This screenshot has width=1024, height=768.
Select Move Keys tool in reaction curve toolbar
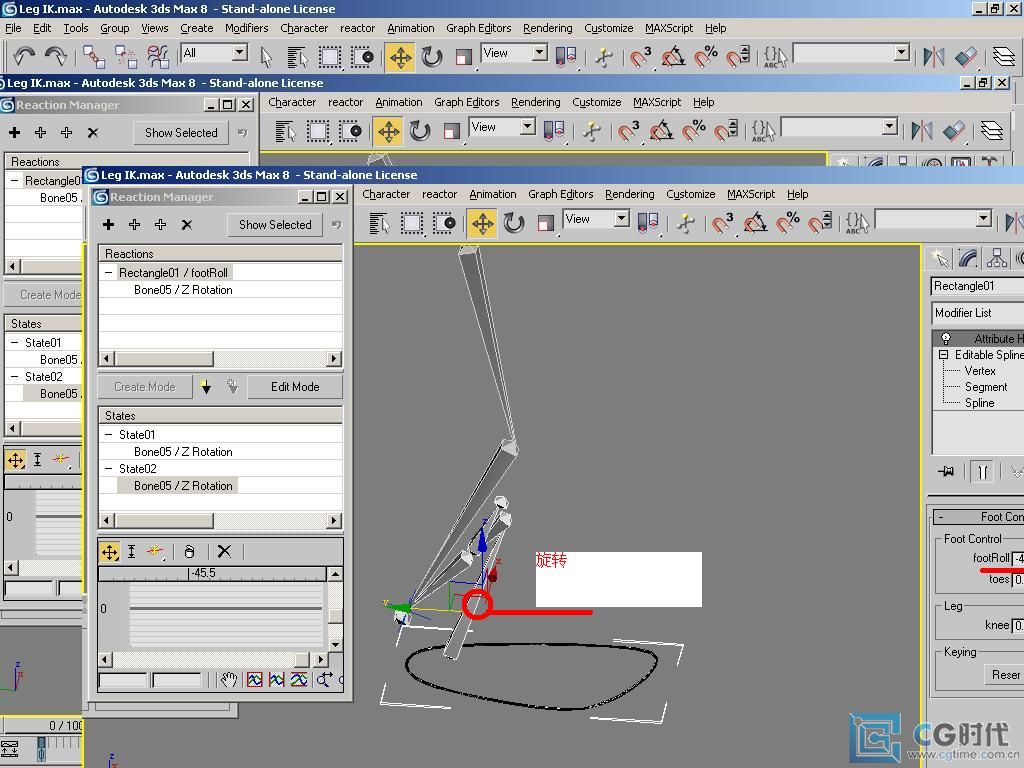pos(110,552)
